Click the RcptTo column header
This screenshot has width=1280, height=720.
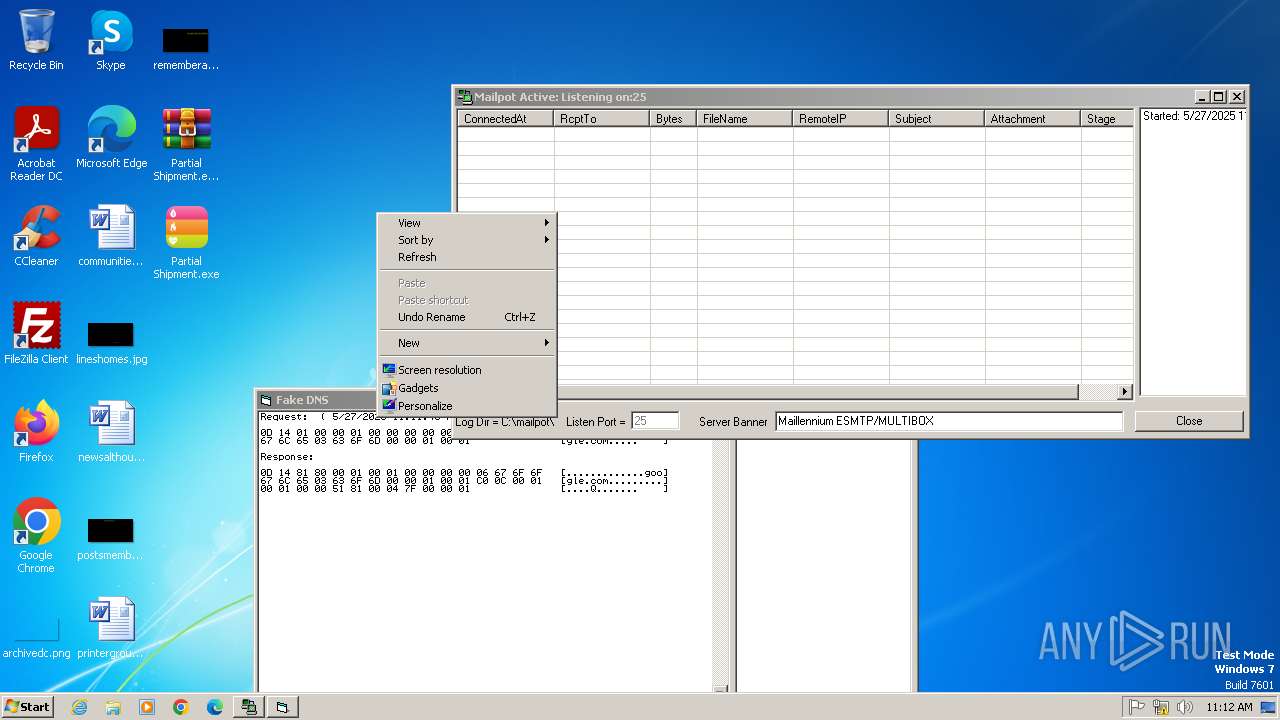(601, 118)
